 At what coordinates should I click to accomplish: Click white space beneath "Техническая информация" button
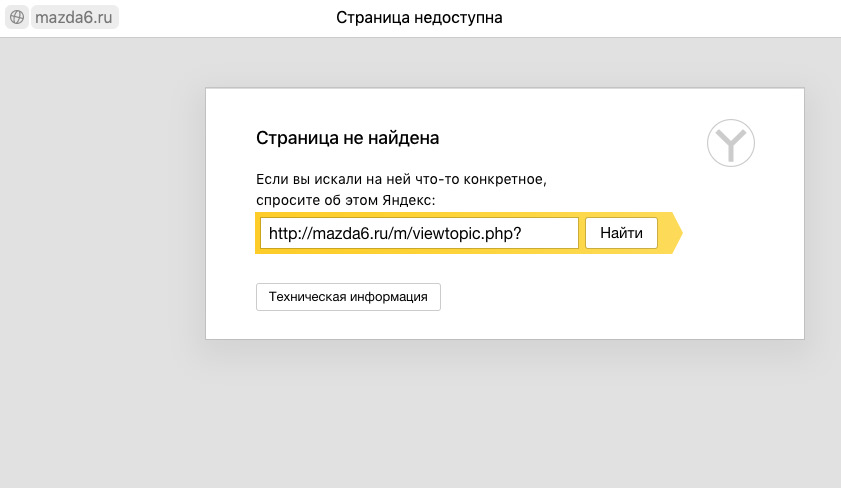(x=348, y=325)
